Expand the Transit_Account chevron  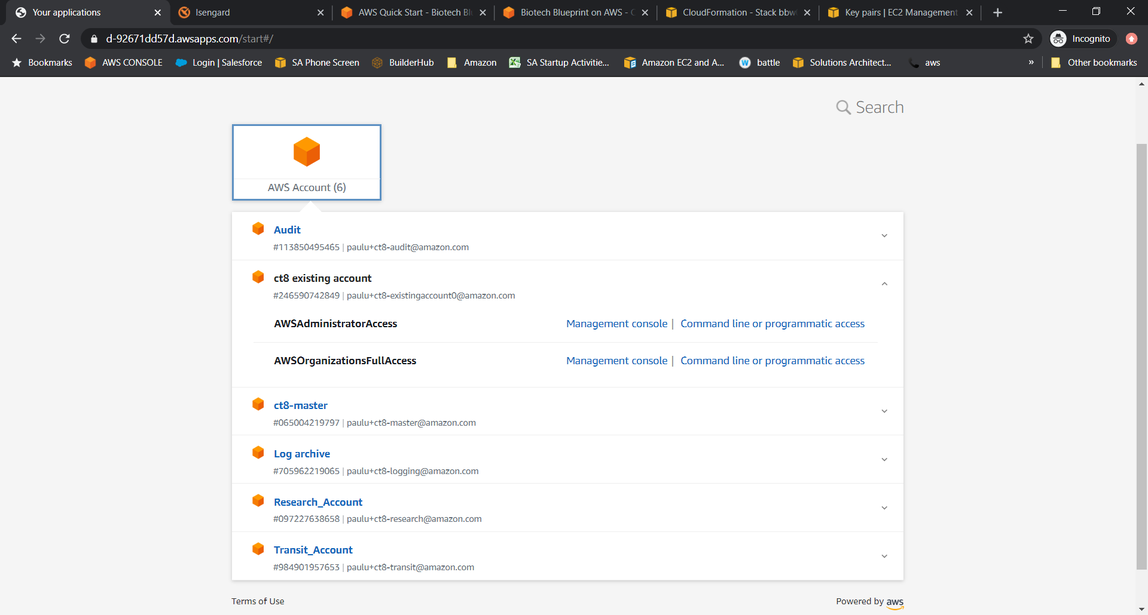pyautogui.click(x=884, y=556)
